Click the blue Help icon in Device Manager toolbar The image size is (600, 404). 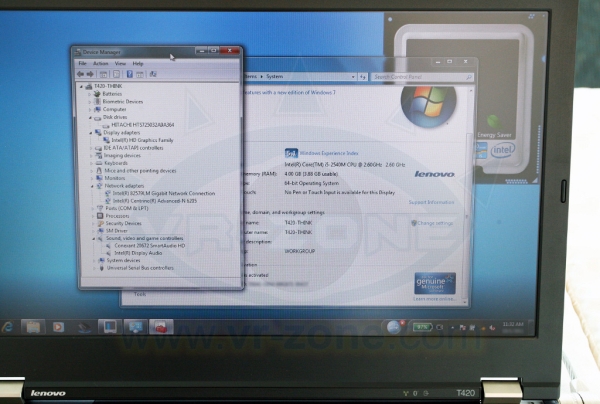(x=130, y=74)
